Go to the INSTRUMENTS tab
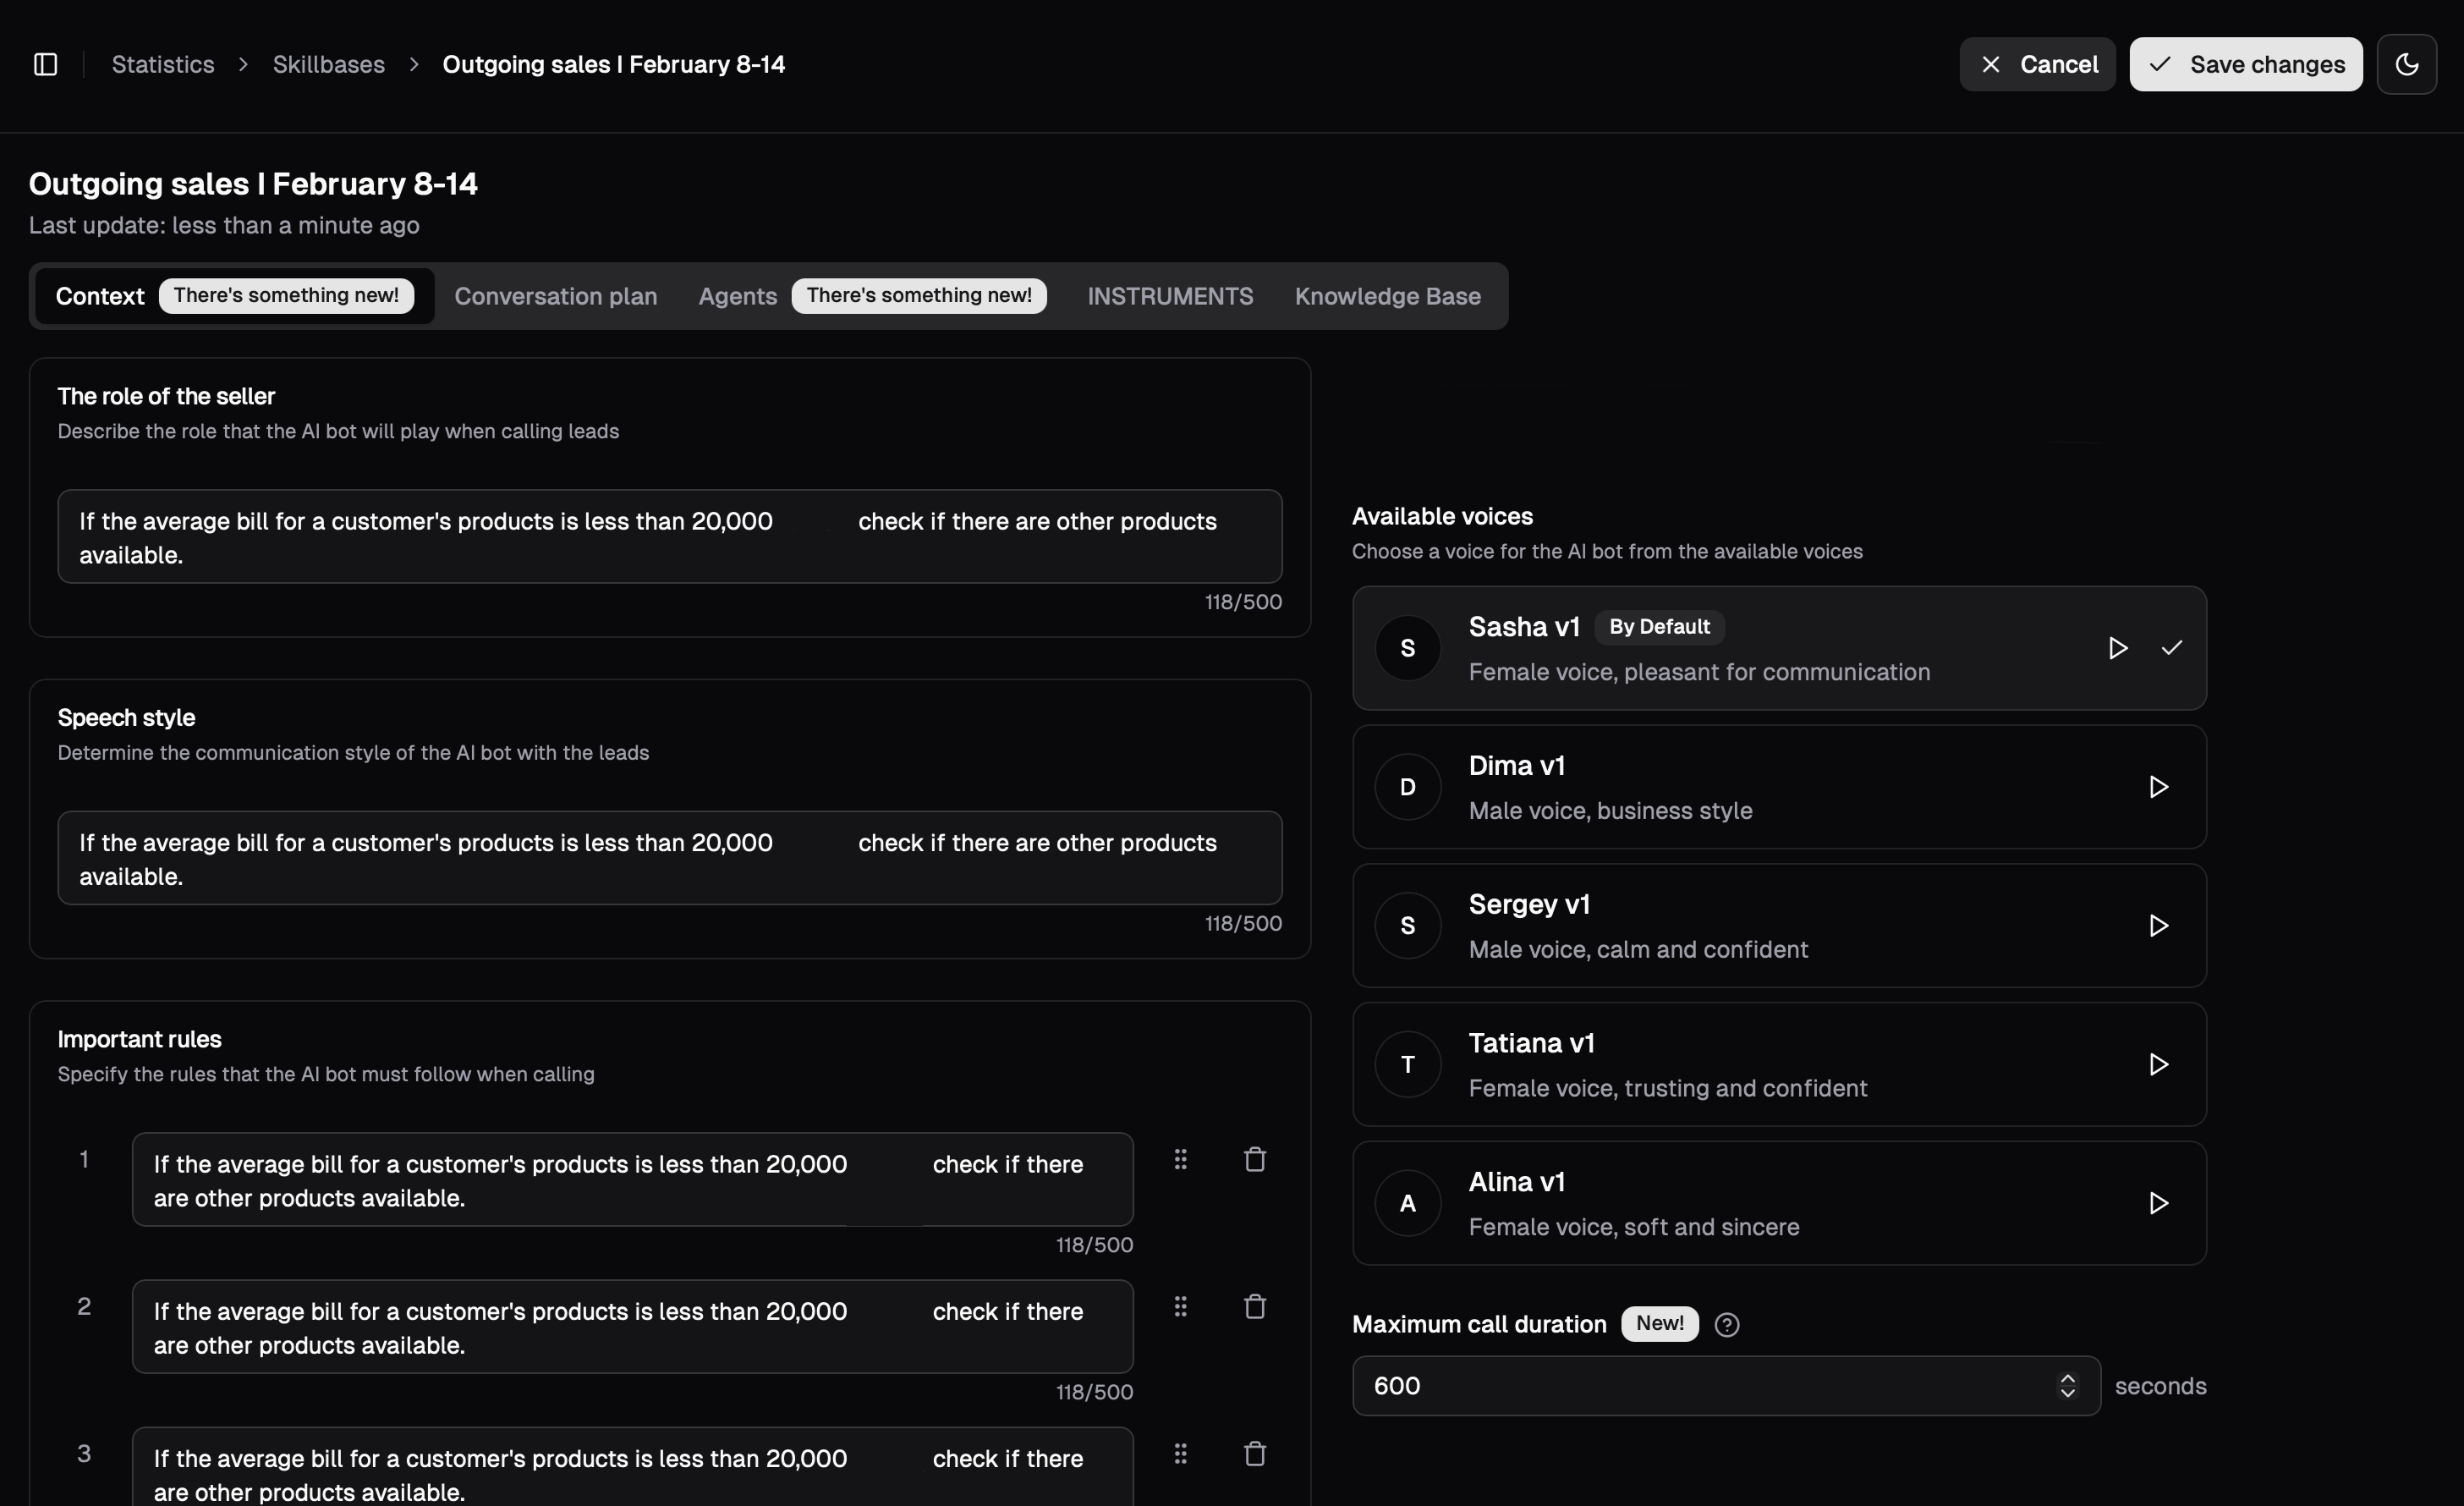2464x1506 pixels. point(1169,296)
